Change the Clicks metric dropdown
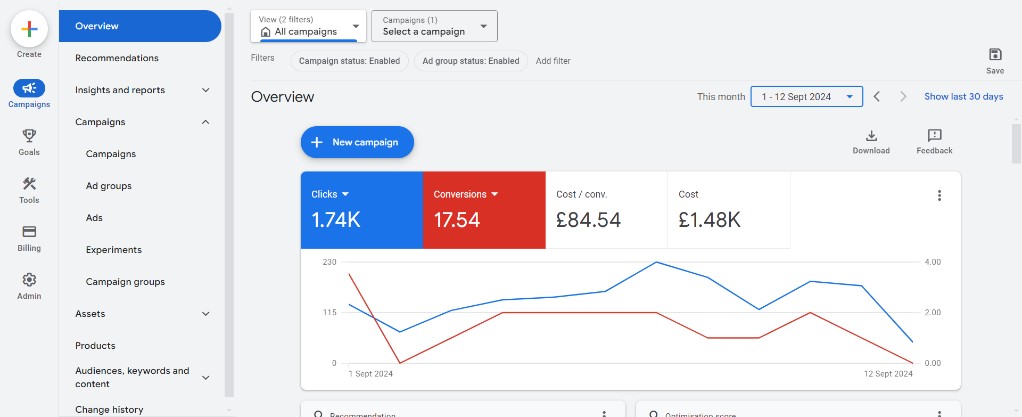The image size is (1022, 417). pyautogui.click(x=345, y=194)
